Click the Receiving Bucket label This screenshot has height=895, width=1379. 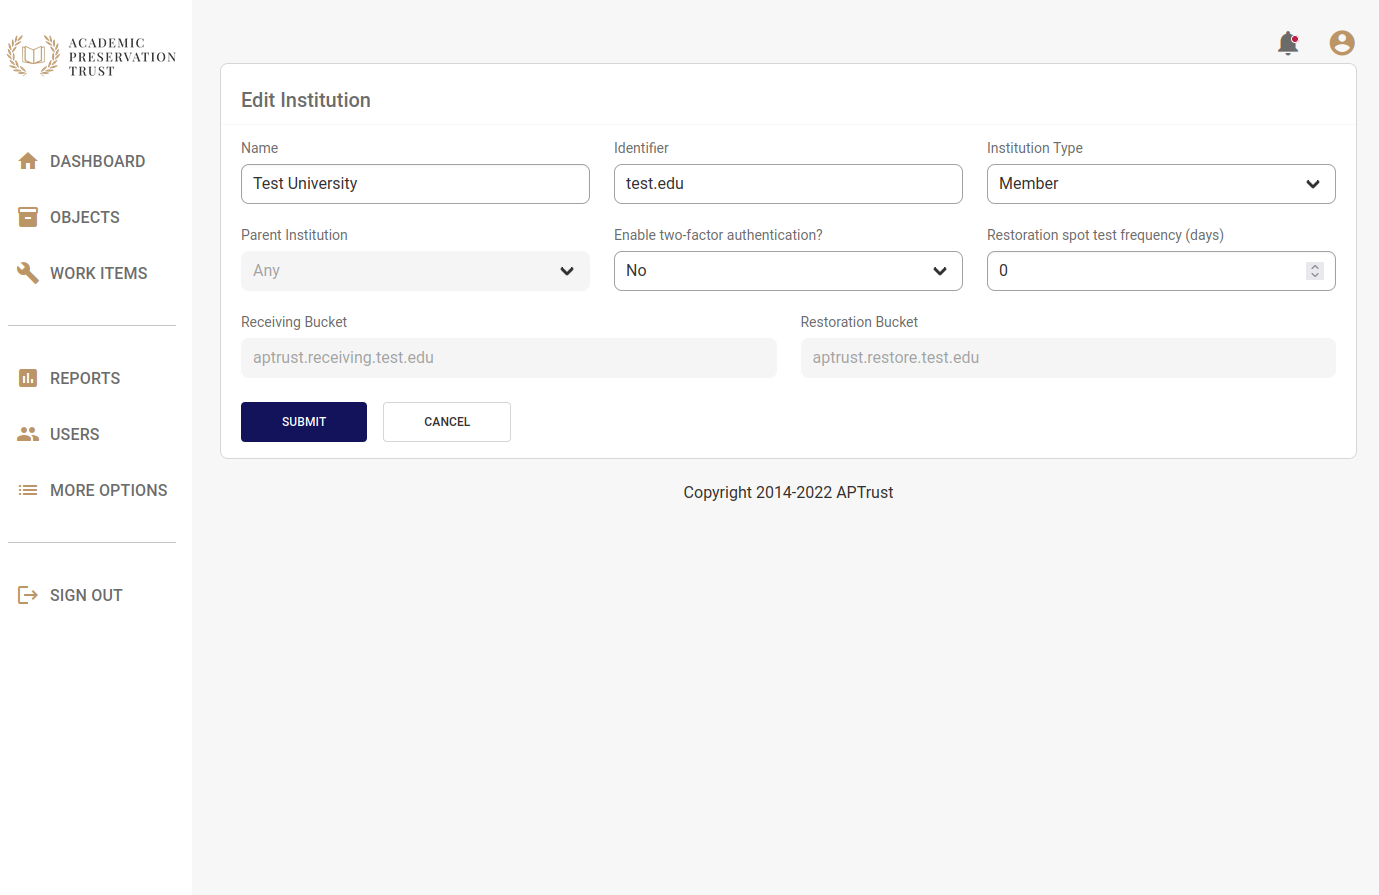point(294,322)
